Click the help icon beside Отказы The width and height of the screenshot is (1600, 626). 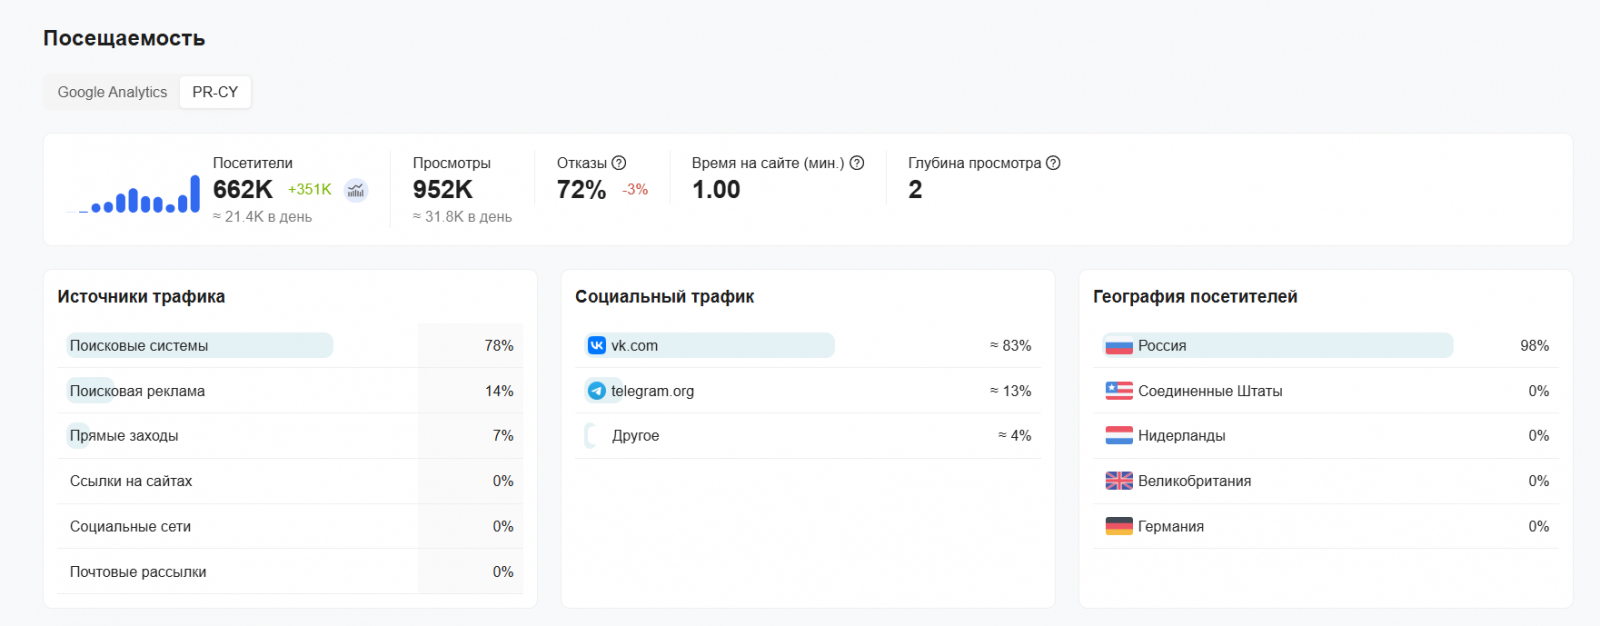619,163
